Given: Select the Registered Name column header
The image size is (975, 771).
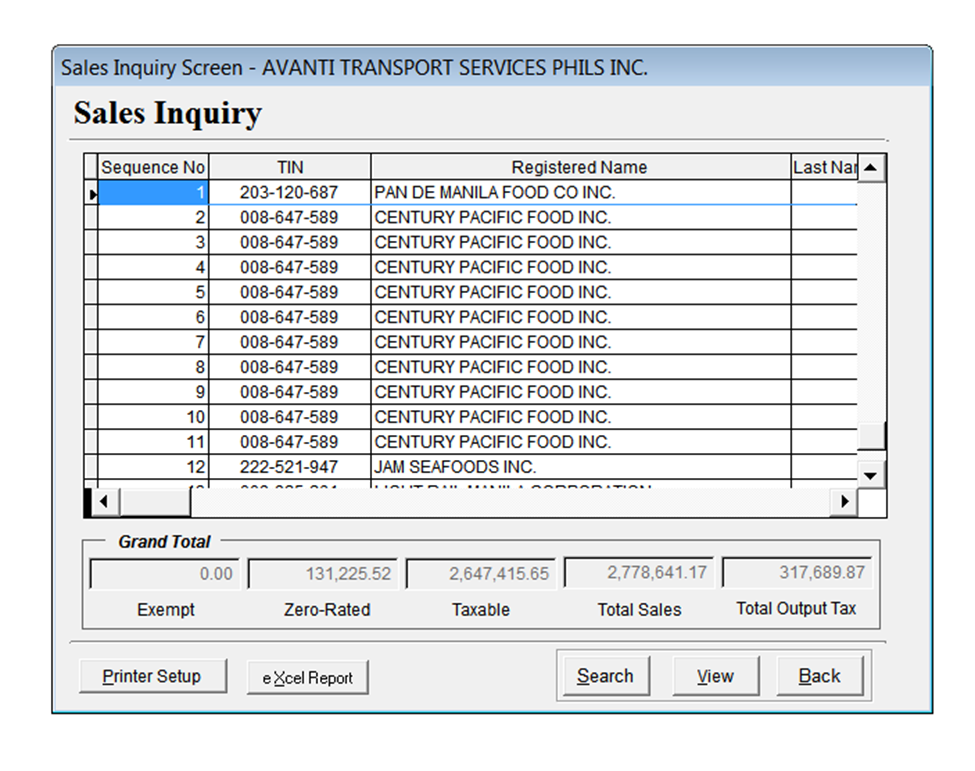Looking at the screenshot, I should click(581, 167).
